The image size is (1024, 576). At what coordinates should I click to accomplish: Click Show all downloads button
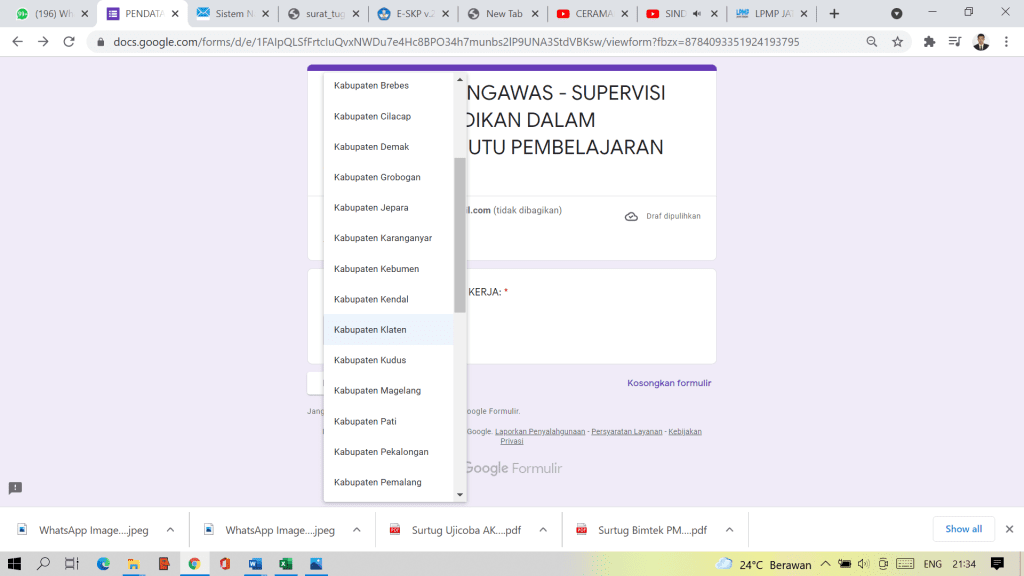[x=963, y=529]
